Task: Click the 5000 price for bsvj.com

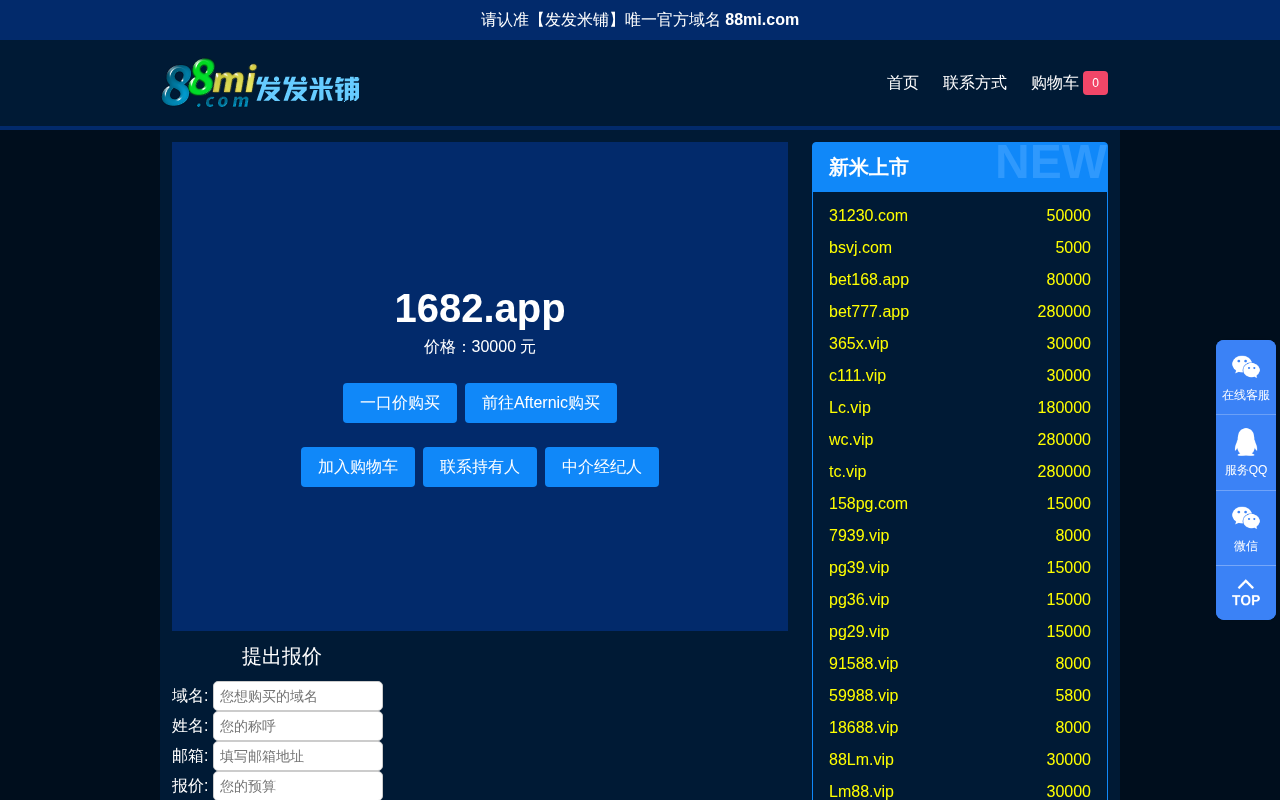Action: [x=1073, y=248]
